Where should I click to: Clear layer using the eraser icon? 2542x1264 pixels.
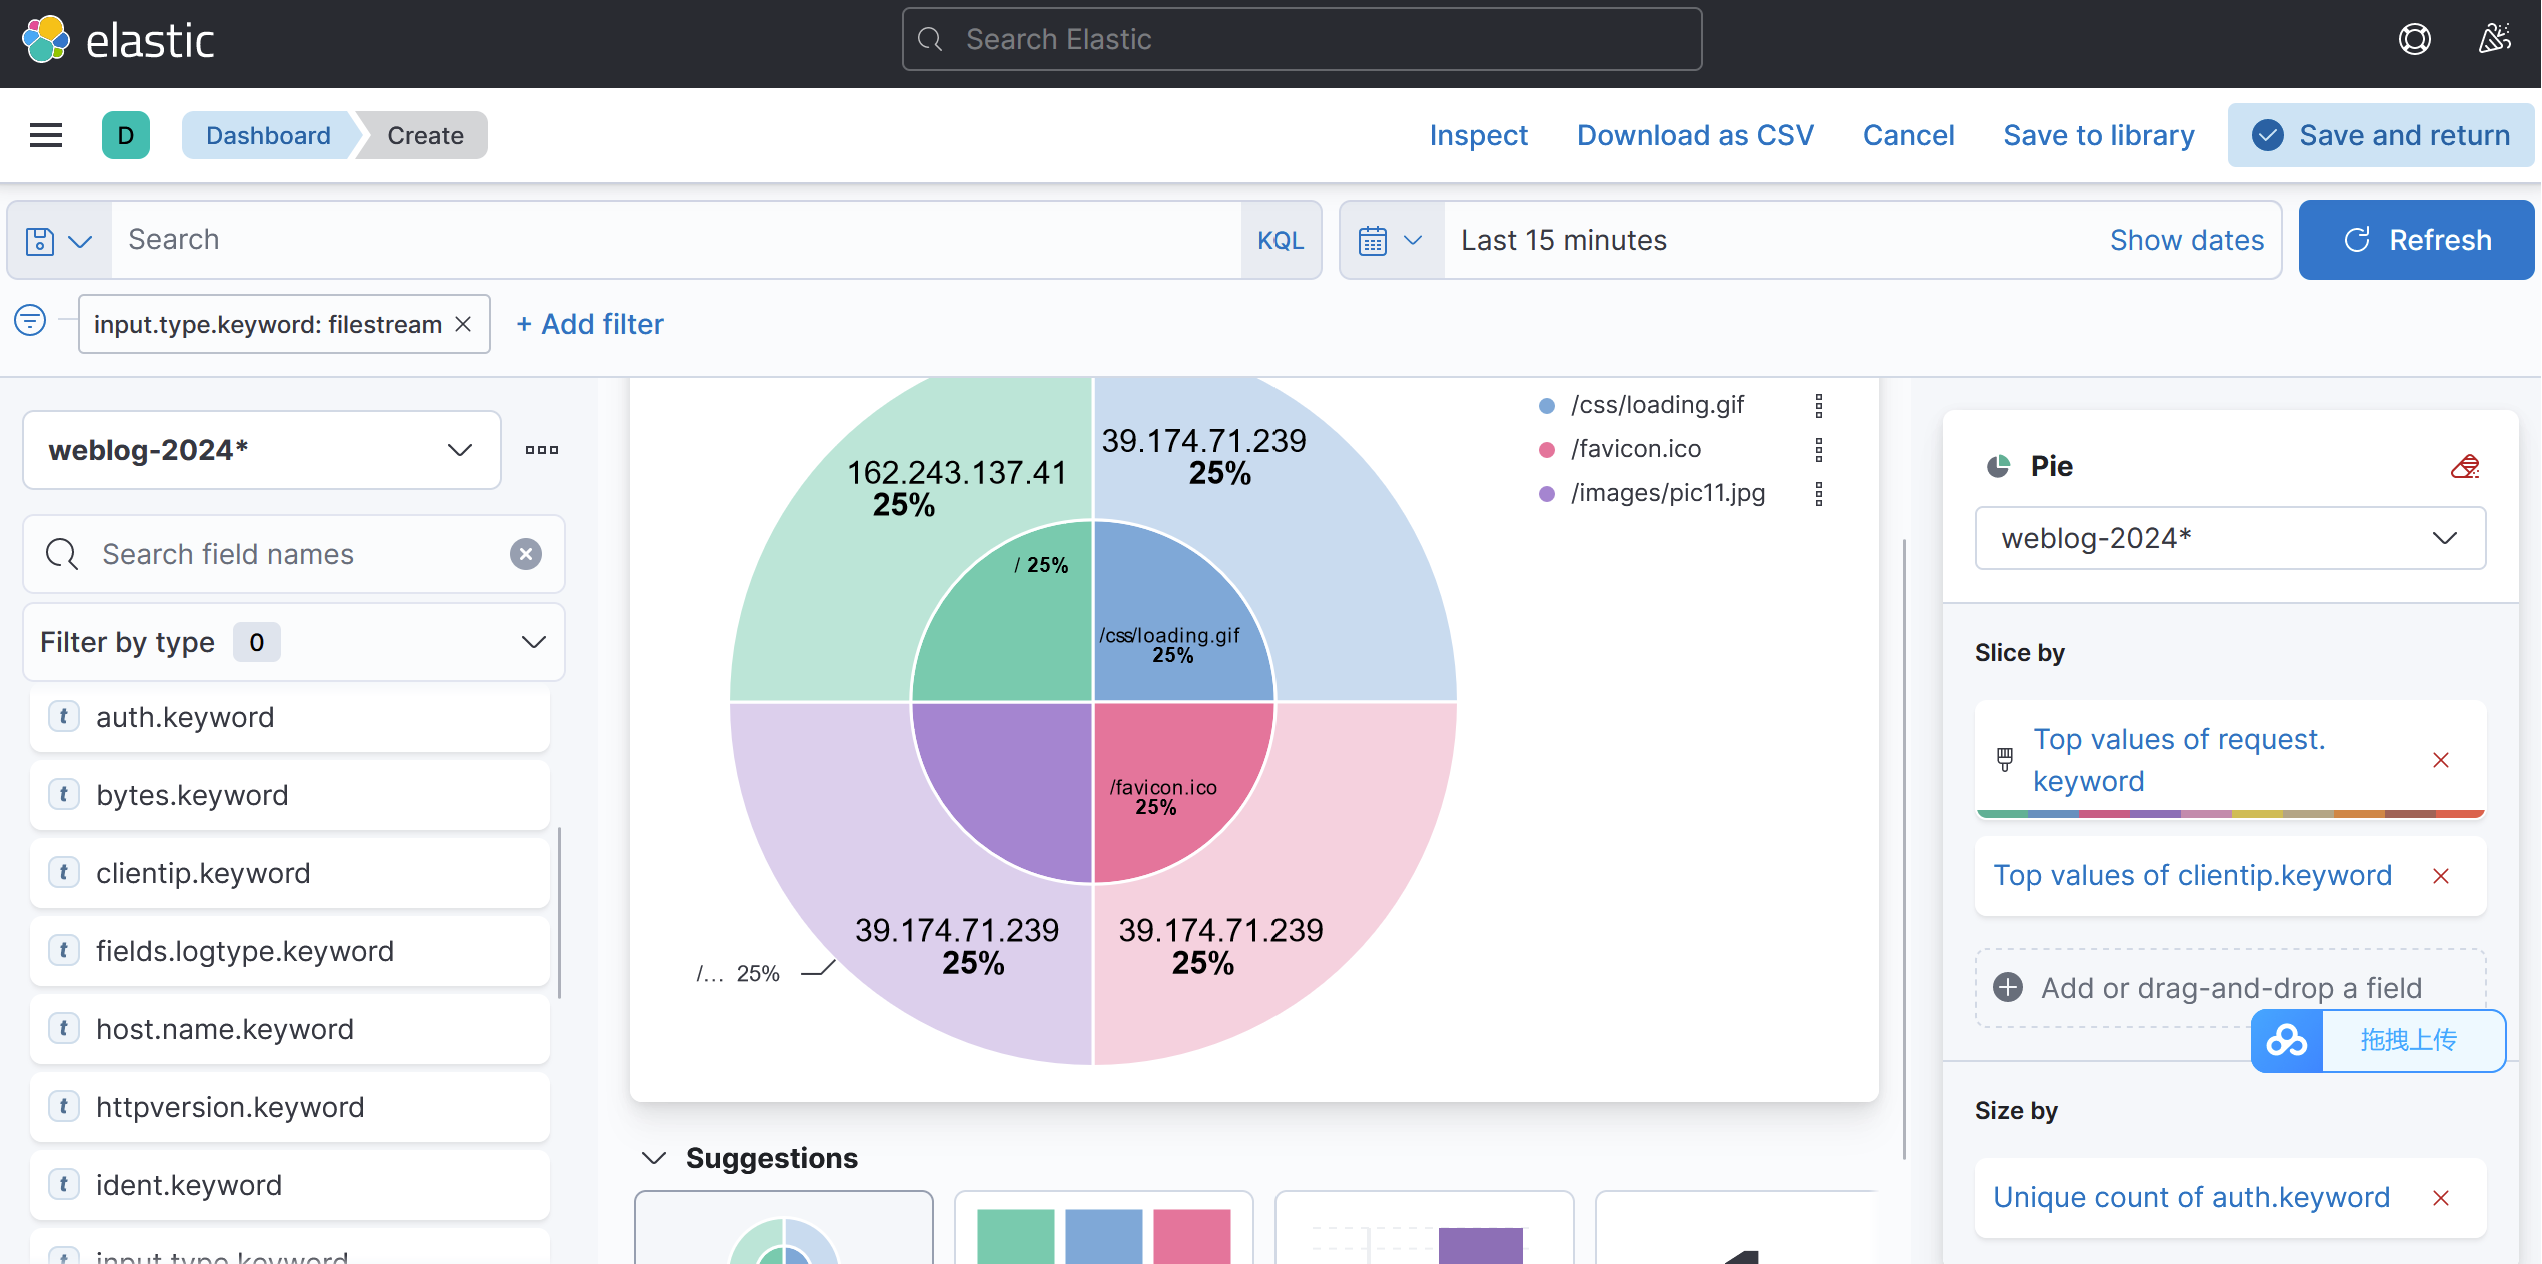tap(2464, 466)
